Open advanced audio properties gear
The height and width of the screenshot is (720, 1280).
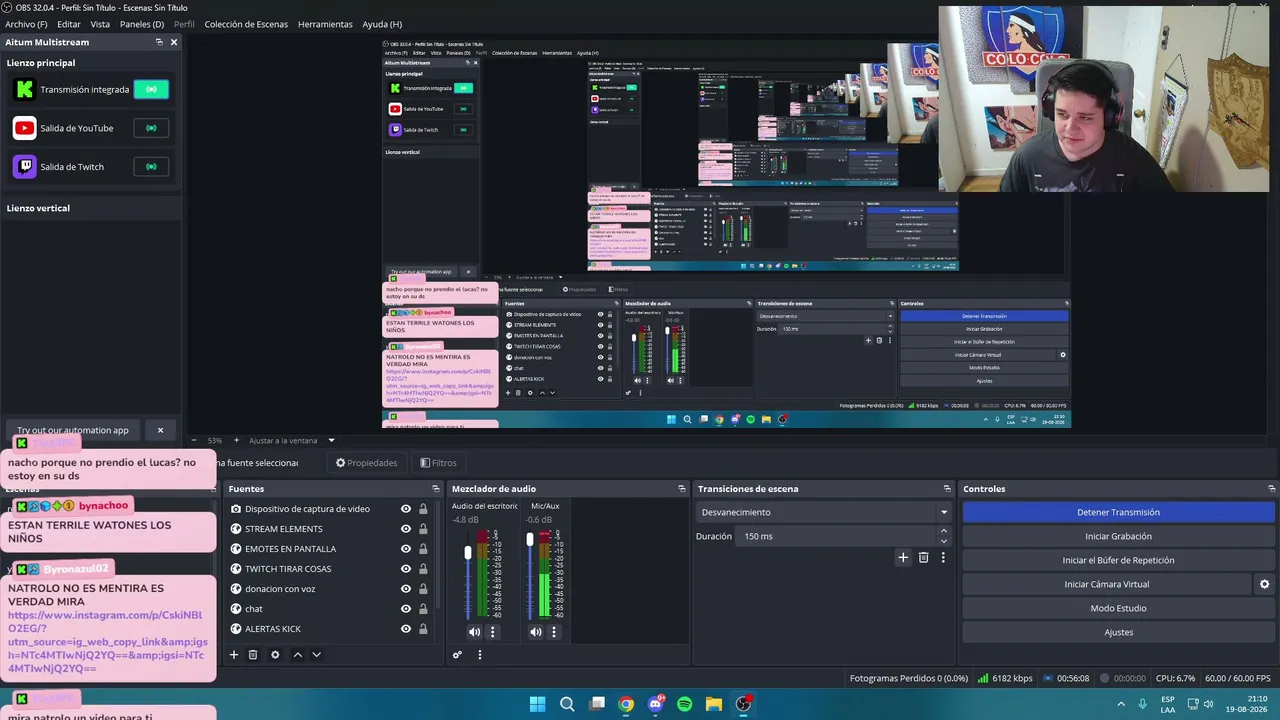(457, 655)
